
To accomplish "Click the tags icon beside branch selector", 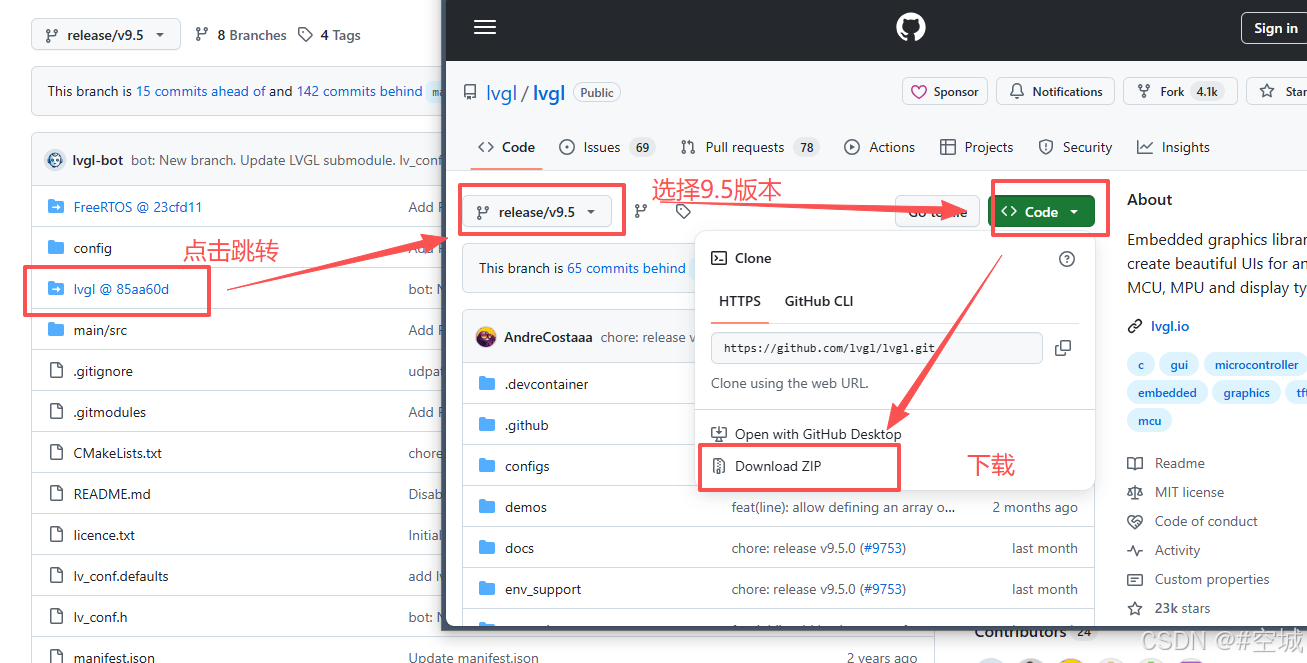I will [x=683, y=211].
